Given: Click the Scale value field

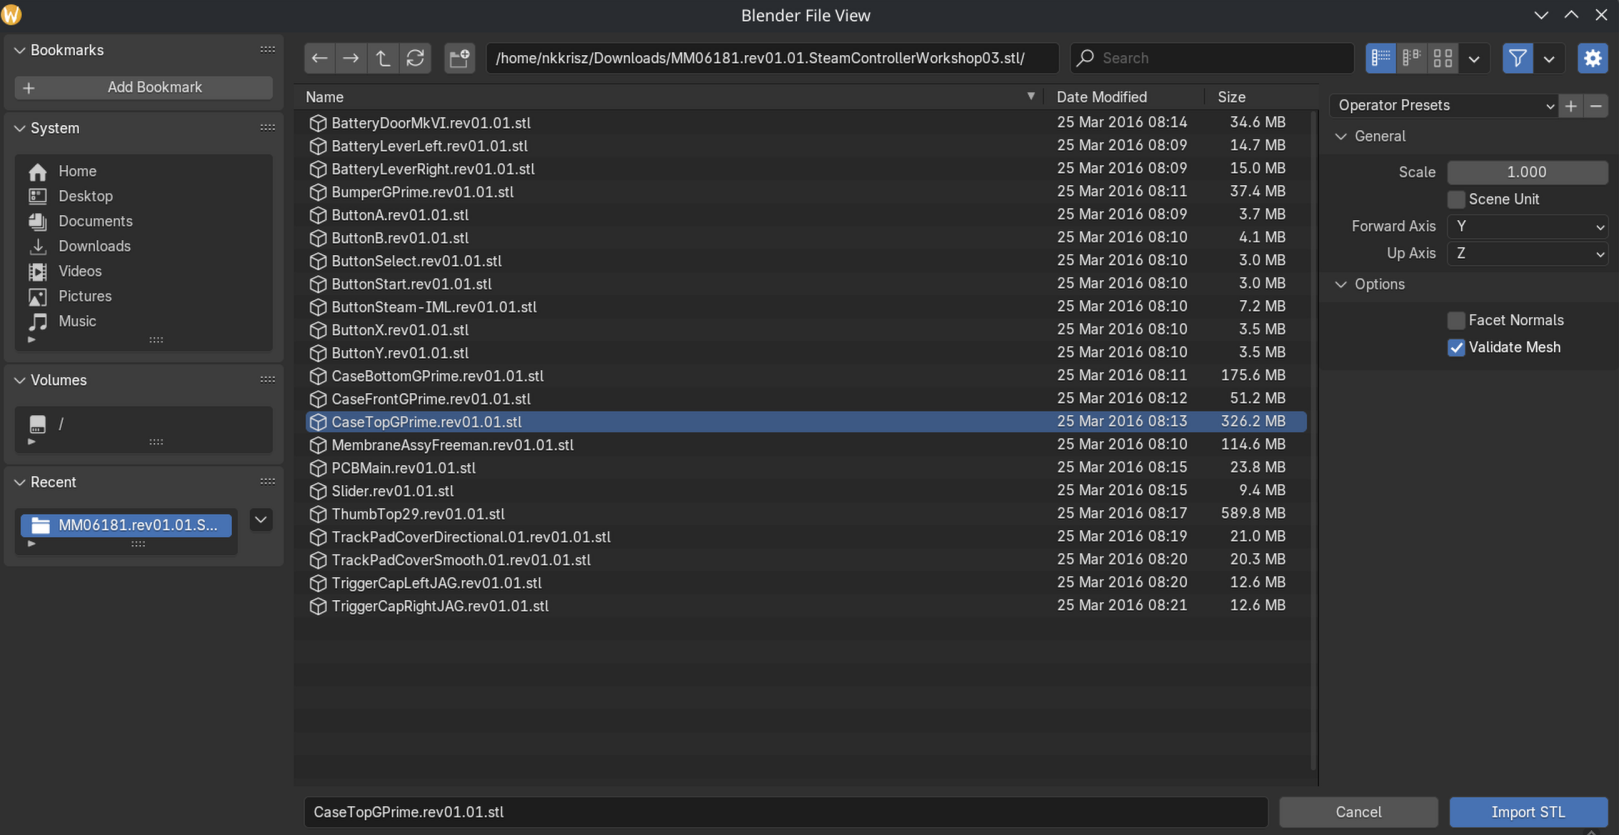Looking at the screenshot, I should tap(1527, 172).
